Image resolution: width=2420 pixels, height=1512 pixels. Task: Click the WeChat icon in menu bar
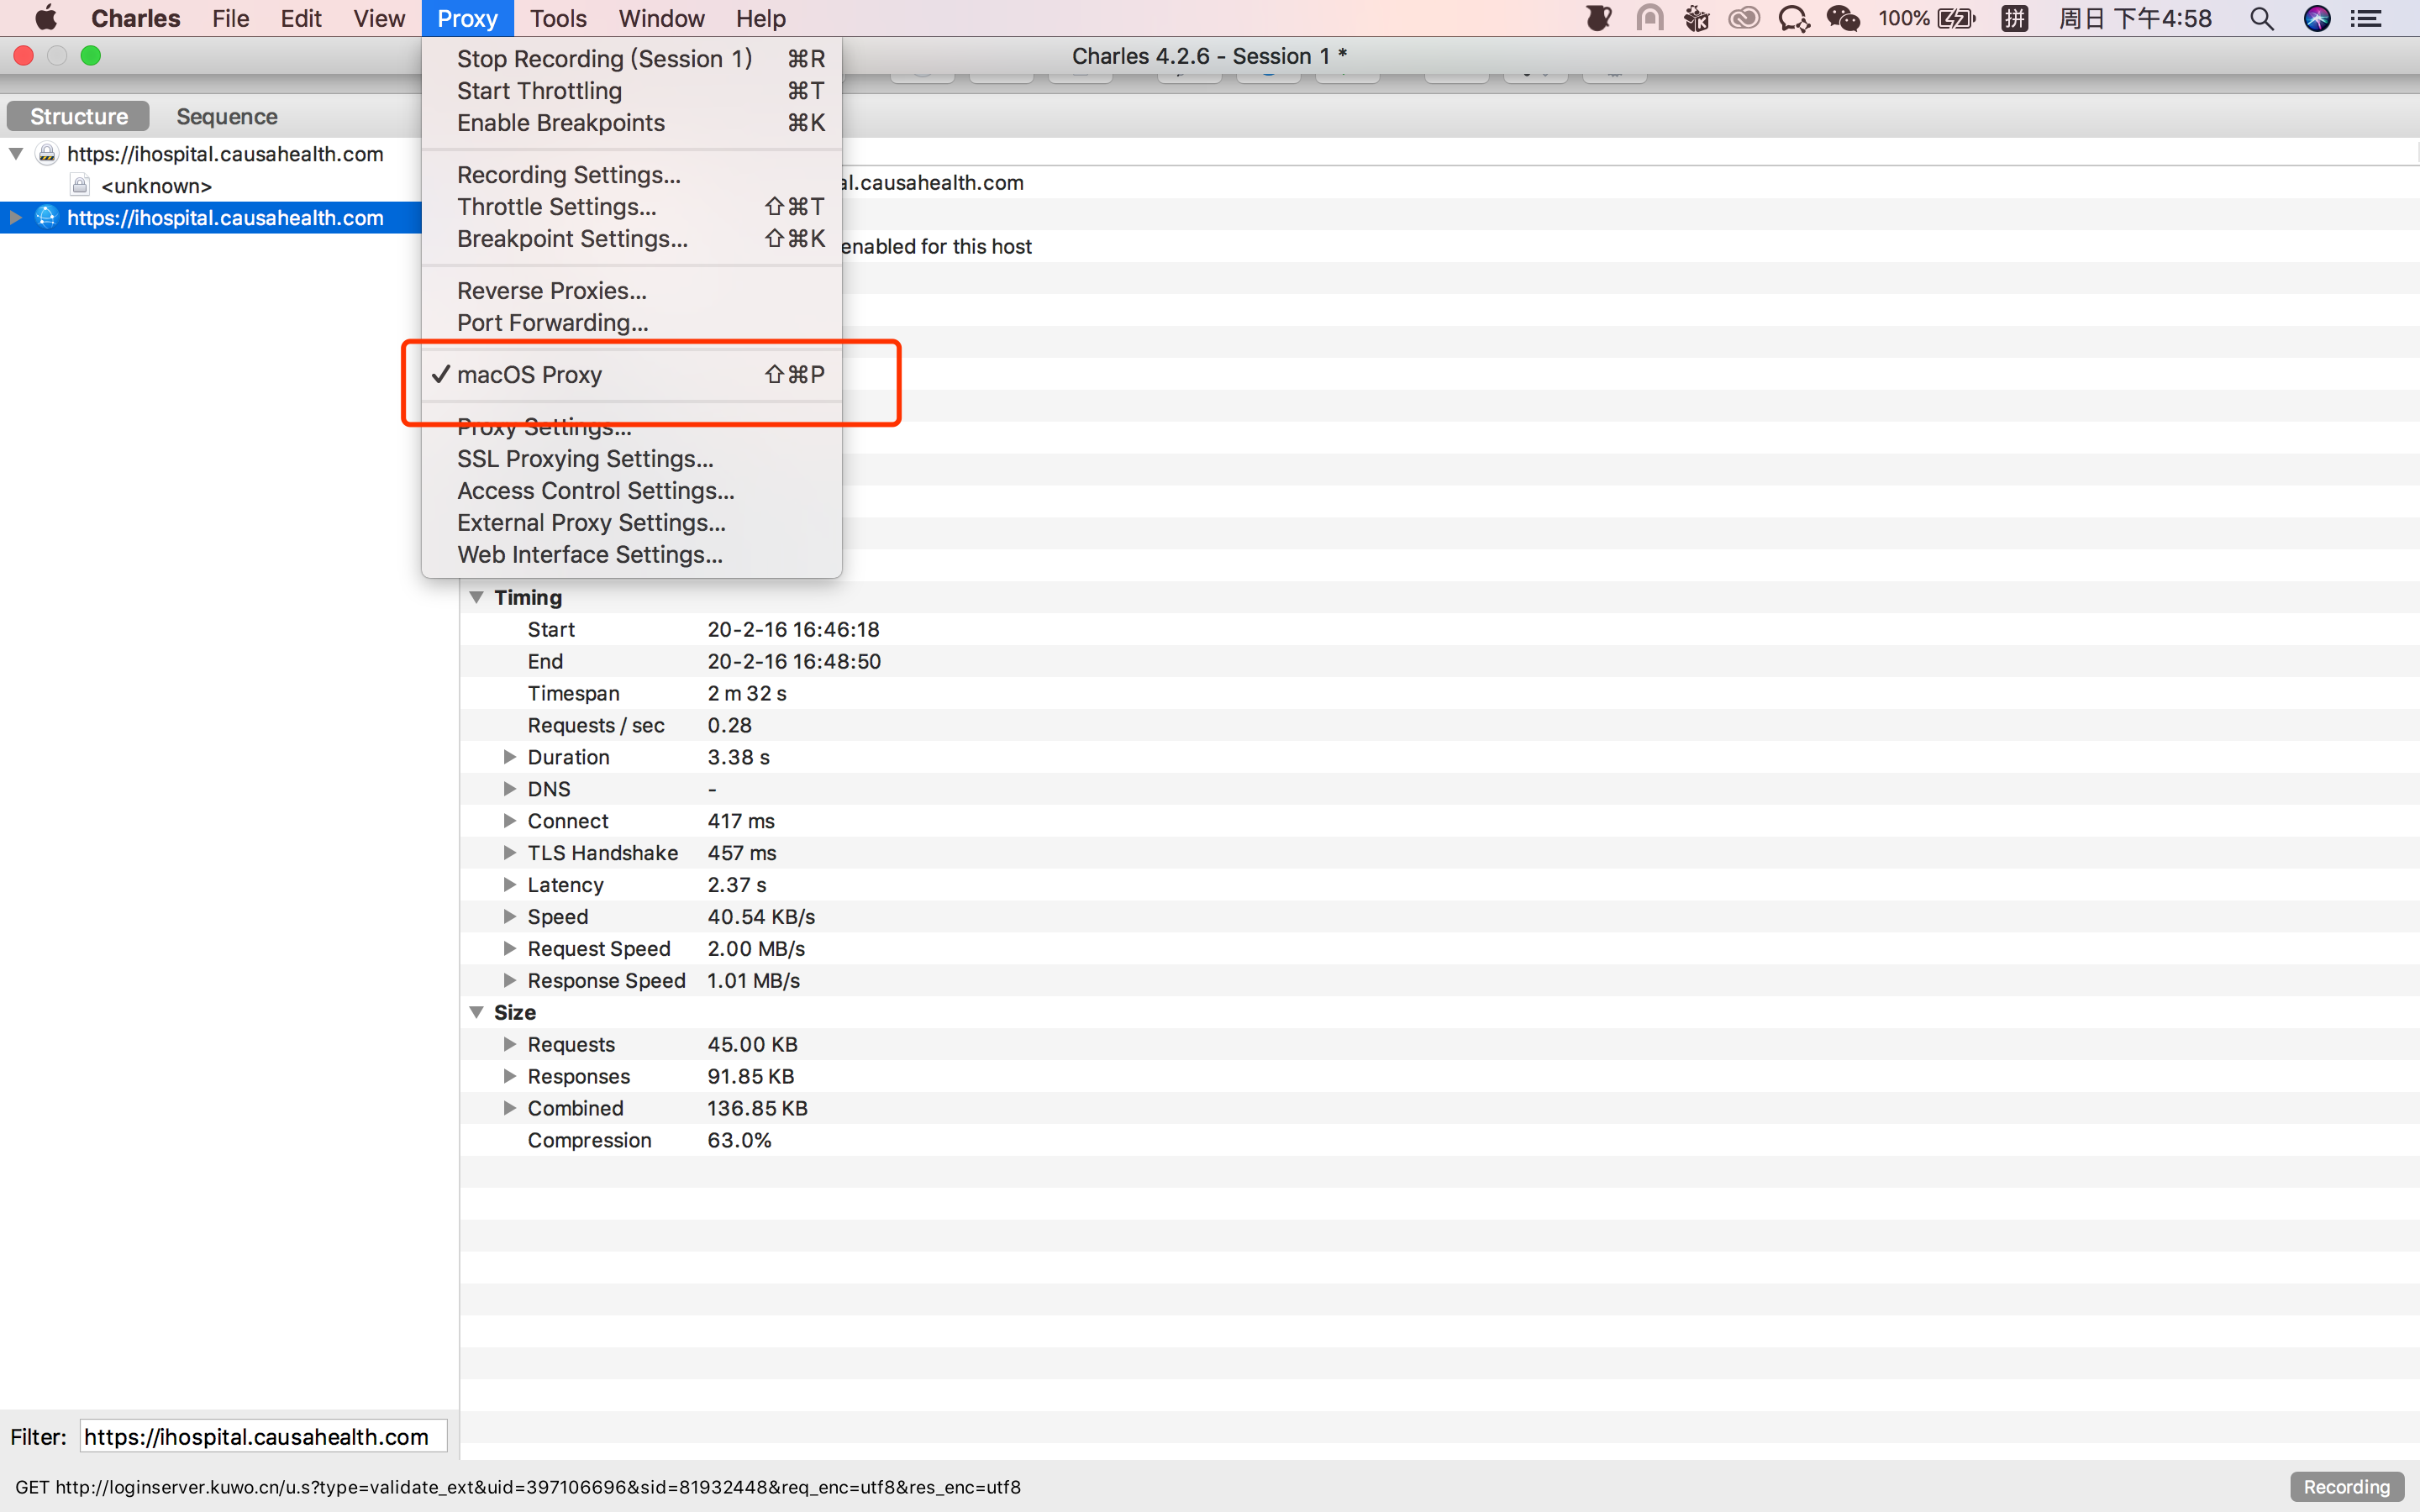pyautogui.click(x=1842, y=19)
